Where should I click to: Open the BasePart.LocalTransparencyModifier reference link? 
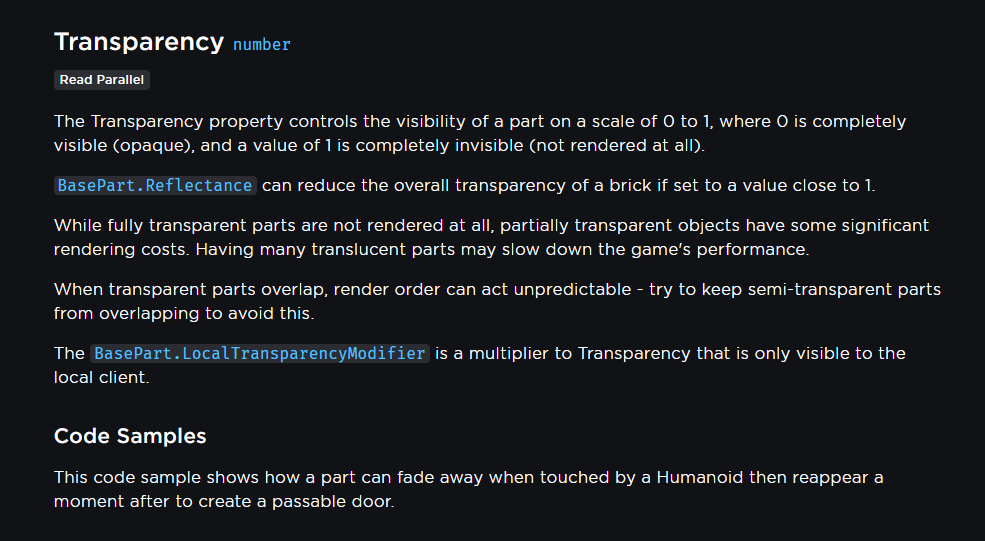click(x=260, y=354)
